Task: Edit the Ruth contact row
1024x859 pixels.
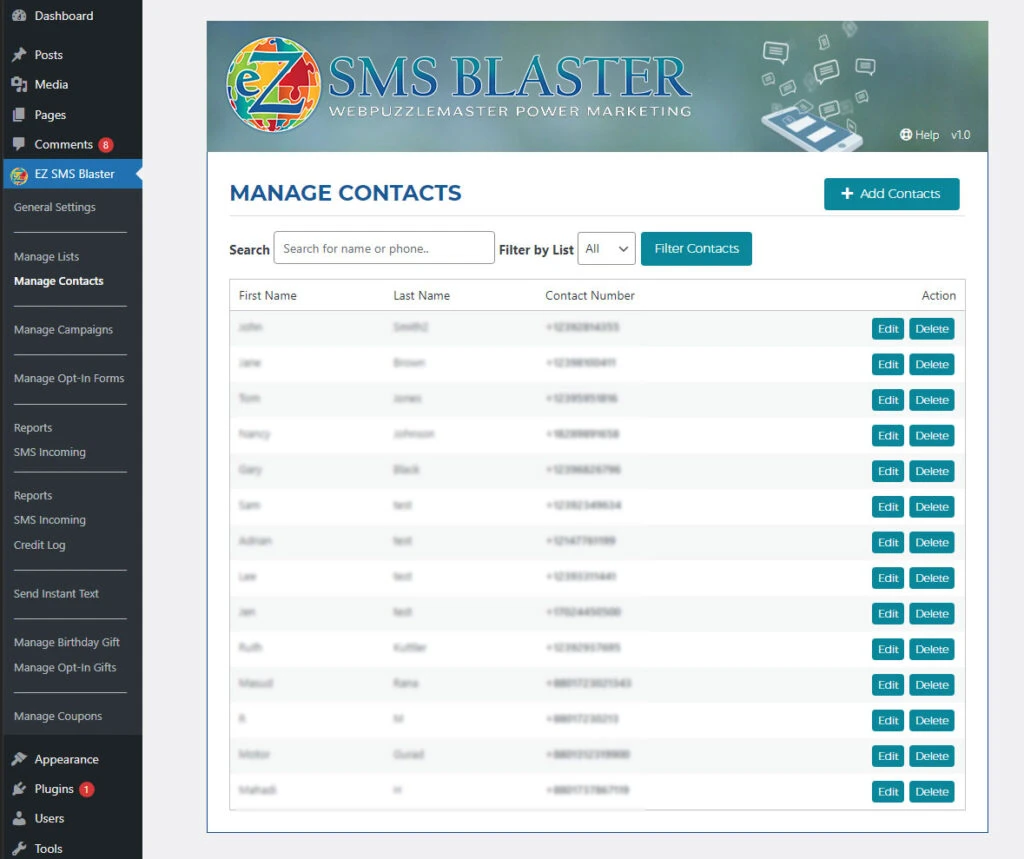Action: point(888,649)
